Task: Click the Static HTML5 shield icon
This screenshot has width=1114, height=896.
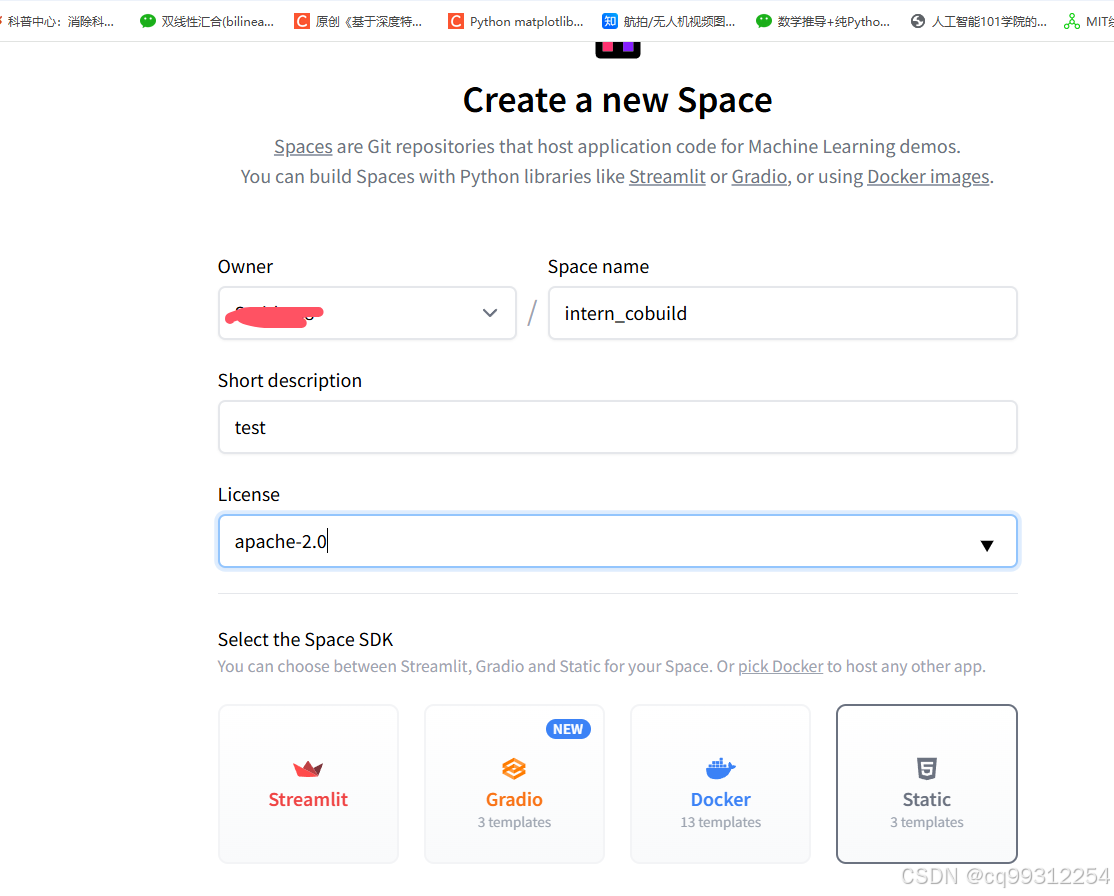Action: click(x=926, y=768)
